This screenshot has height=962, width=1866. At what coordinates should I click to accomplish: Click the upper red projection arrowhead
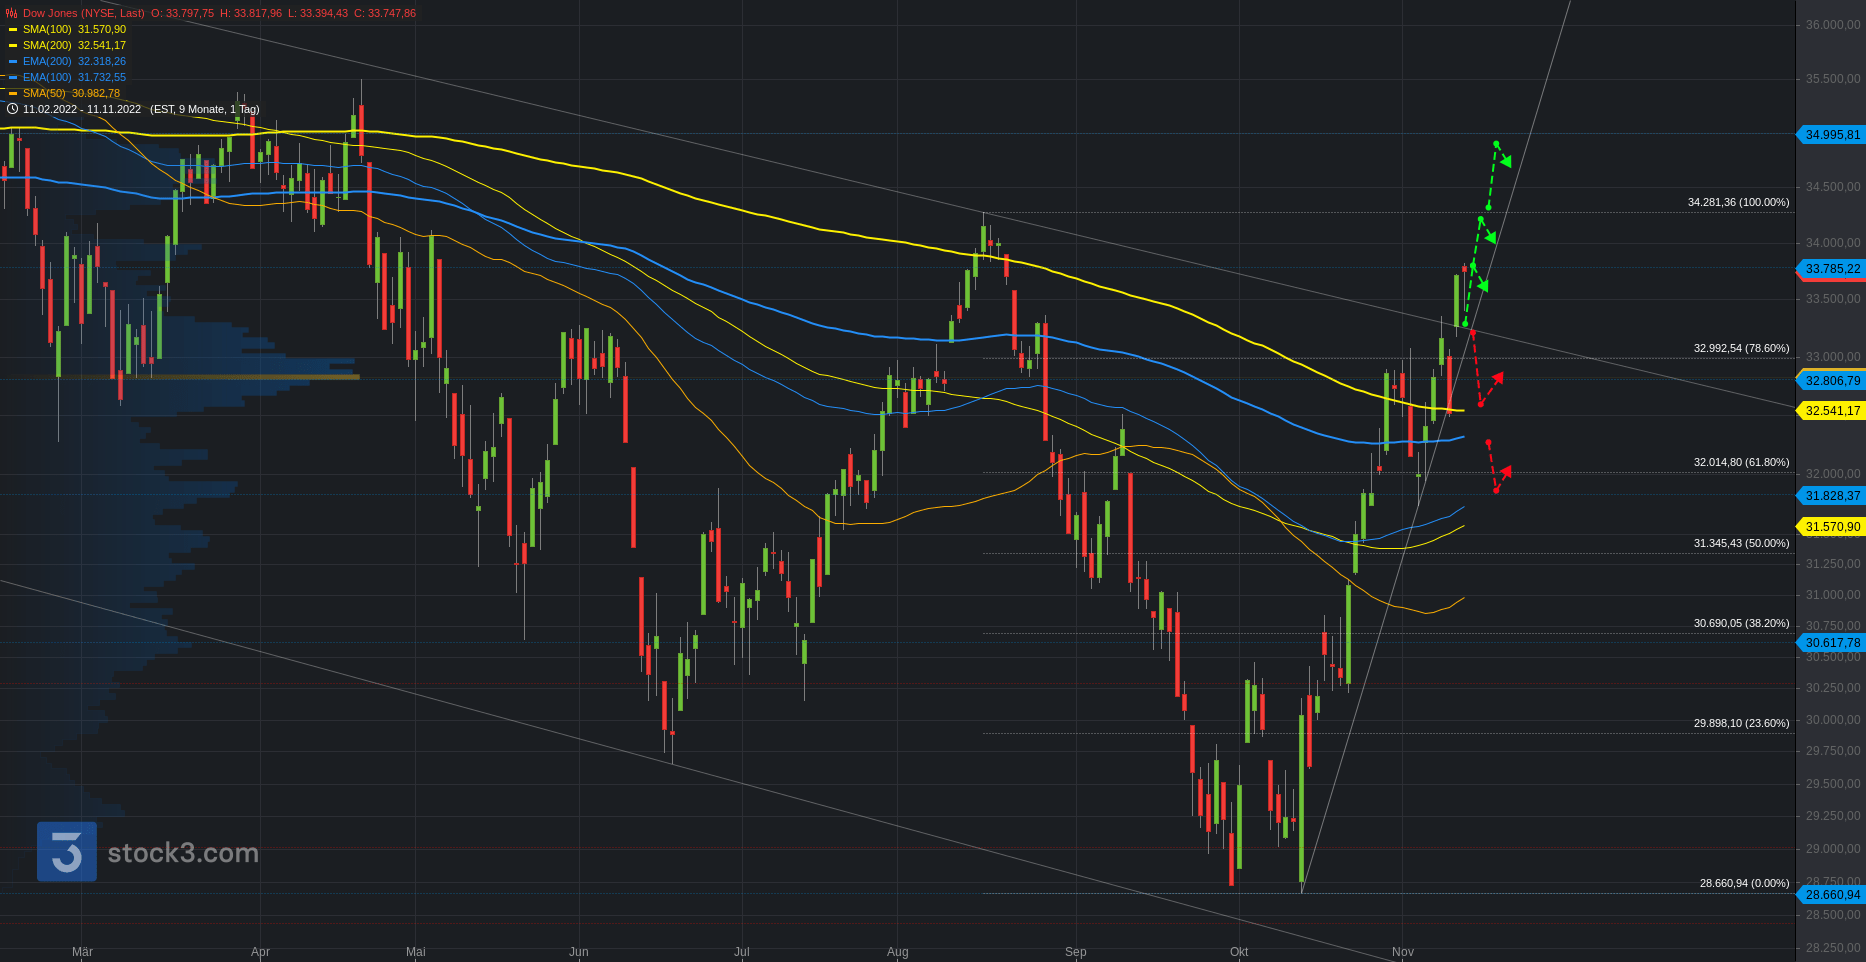coord(1497,377)
